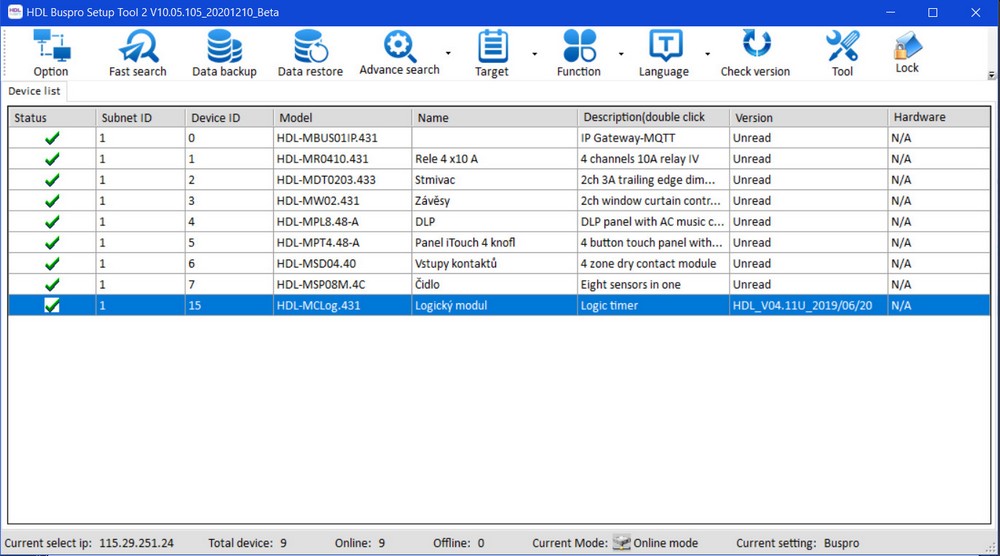
Task: Sort by the Model column header
Action: [342, 117]
